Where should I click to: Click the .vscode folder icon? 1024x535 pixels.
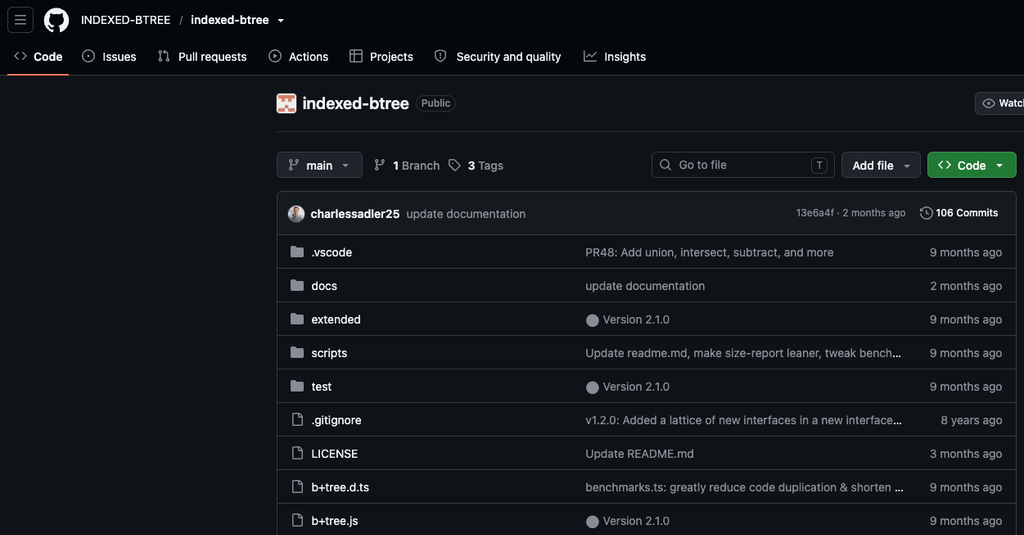tap(297, 252)
